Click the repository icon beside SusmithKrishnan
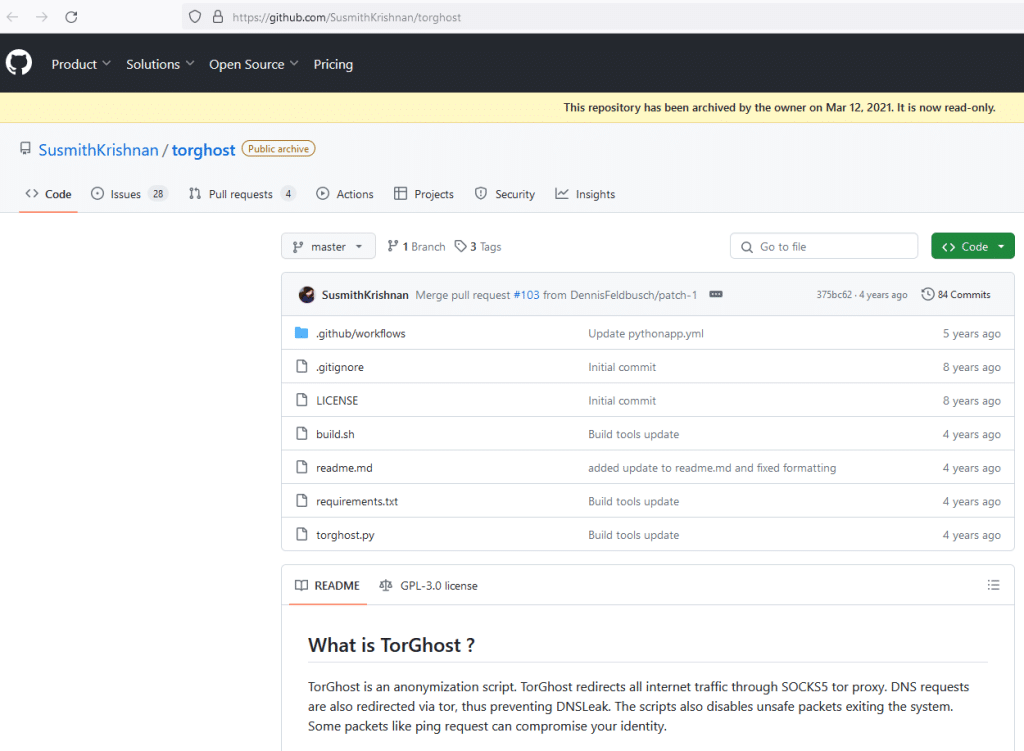 (25, 149)
